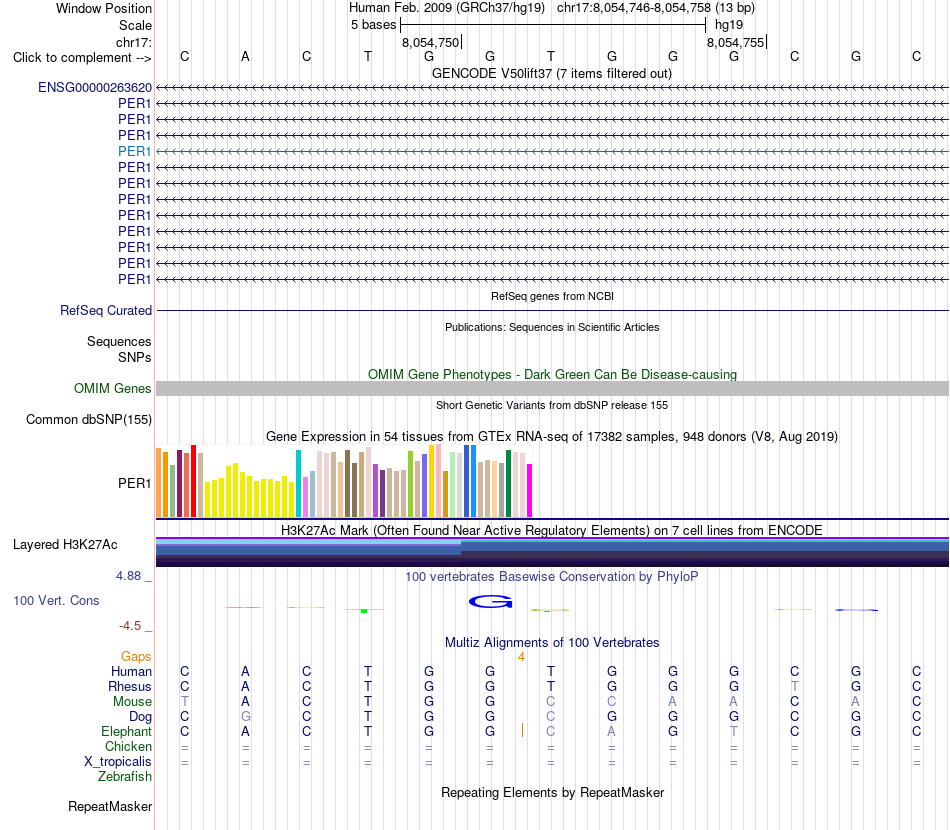
Task: Open the GTEx Gene Expression in 54 tissues title
Action: click(x=552, y=436)
